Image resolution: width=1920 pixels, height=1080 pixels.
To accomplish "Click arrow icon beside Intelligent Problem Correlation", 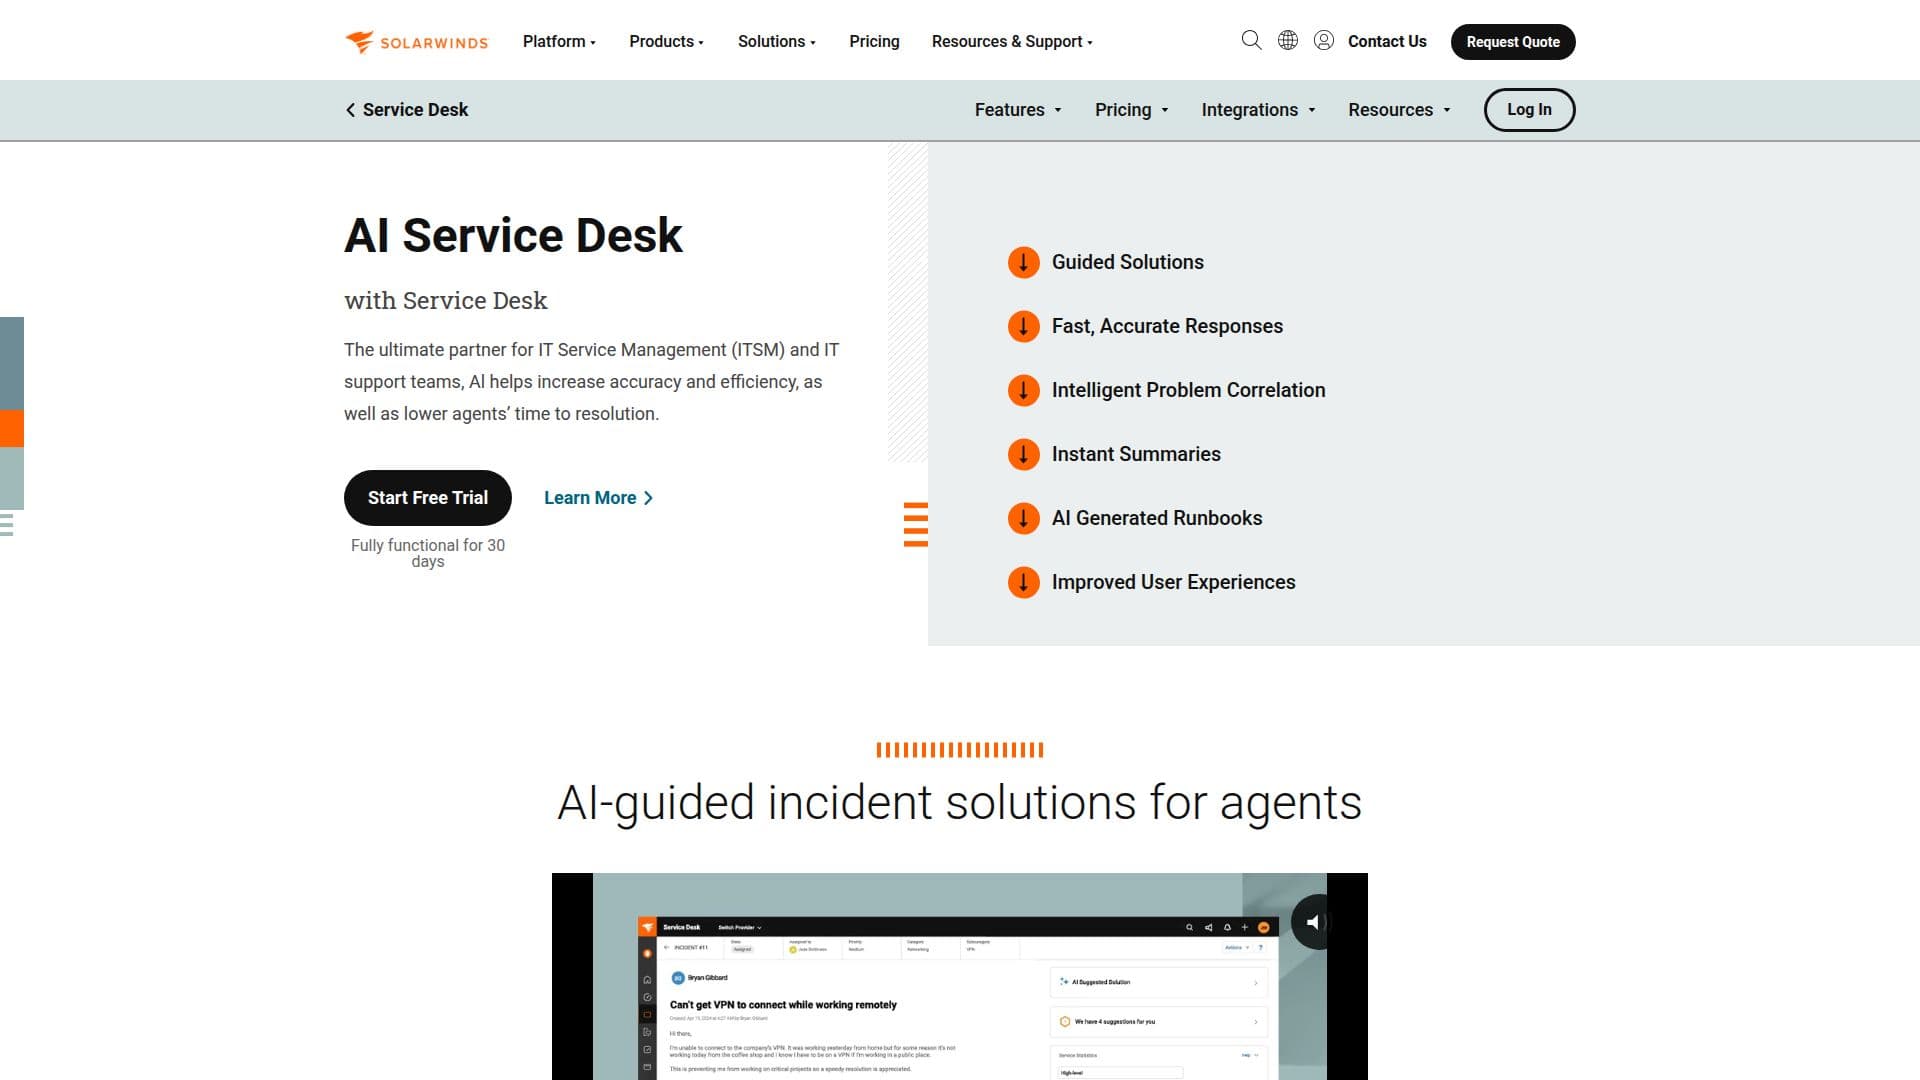I will tap(1023, 390).
